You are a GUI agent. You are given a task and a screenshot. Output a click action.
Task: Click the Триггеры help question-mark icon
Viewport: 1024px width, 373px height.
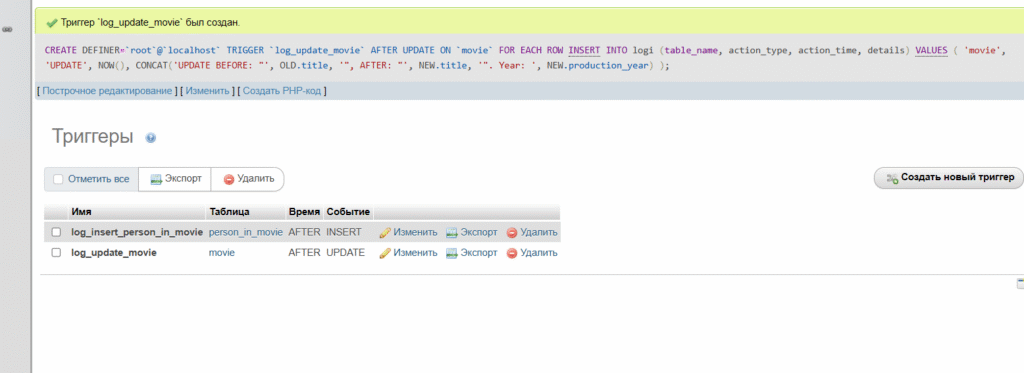pyautogui.click(x=151, y=138)
